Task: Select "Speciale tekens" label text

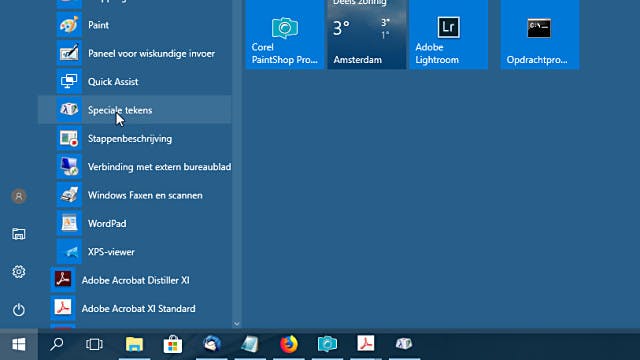Action: 120,110
